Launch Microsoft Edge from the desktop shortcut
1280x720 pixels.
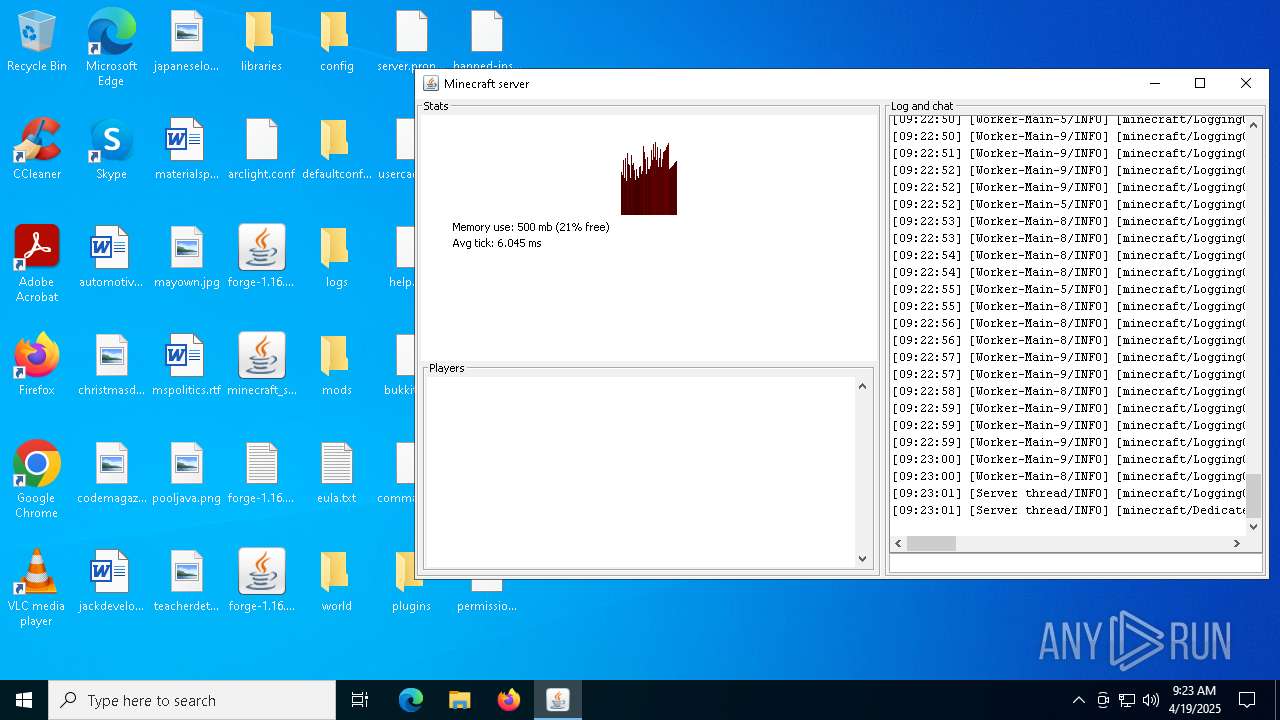[x=111, y=47]
